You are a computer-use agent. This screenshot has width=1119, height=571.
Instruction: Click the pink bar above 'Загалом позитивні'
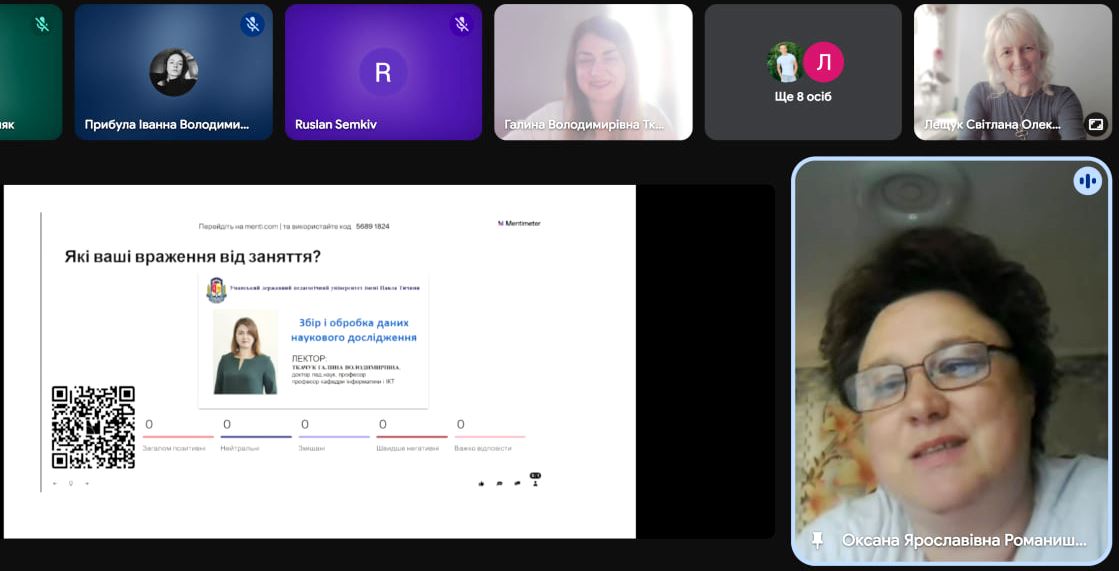click(x=178, y=436)
